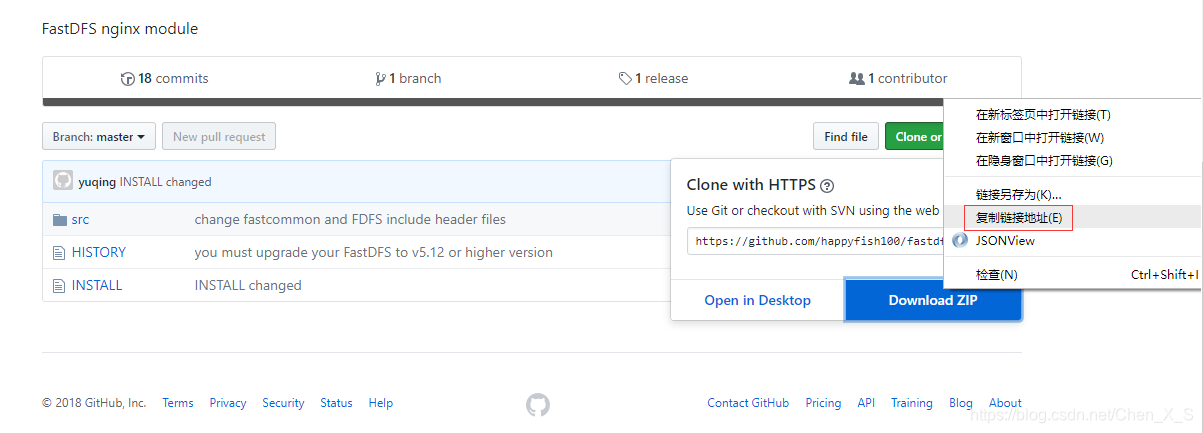Click the Download ZIP button
Image resolution: width=1203 pixels, height=433 pixels.
933,300
